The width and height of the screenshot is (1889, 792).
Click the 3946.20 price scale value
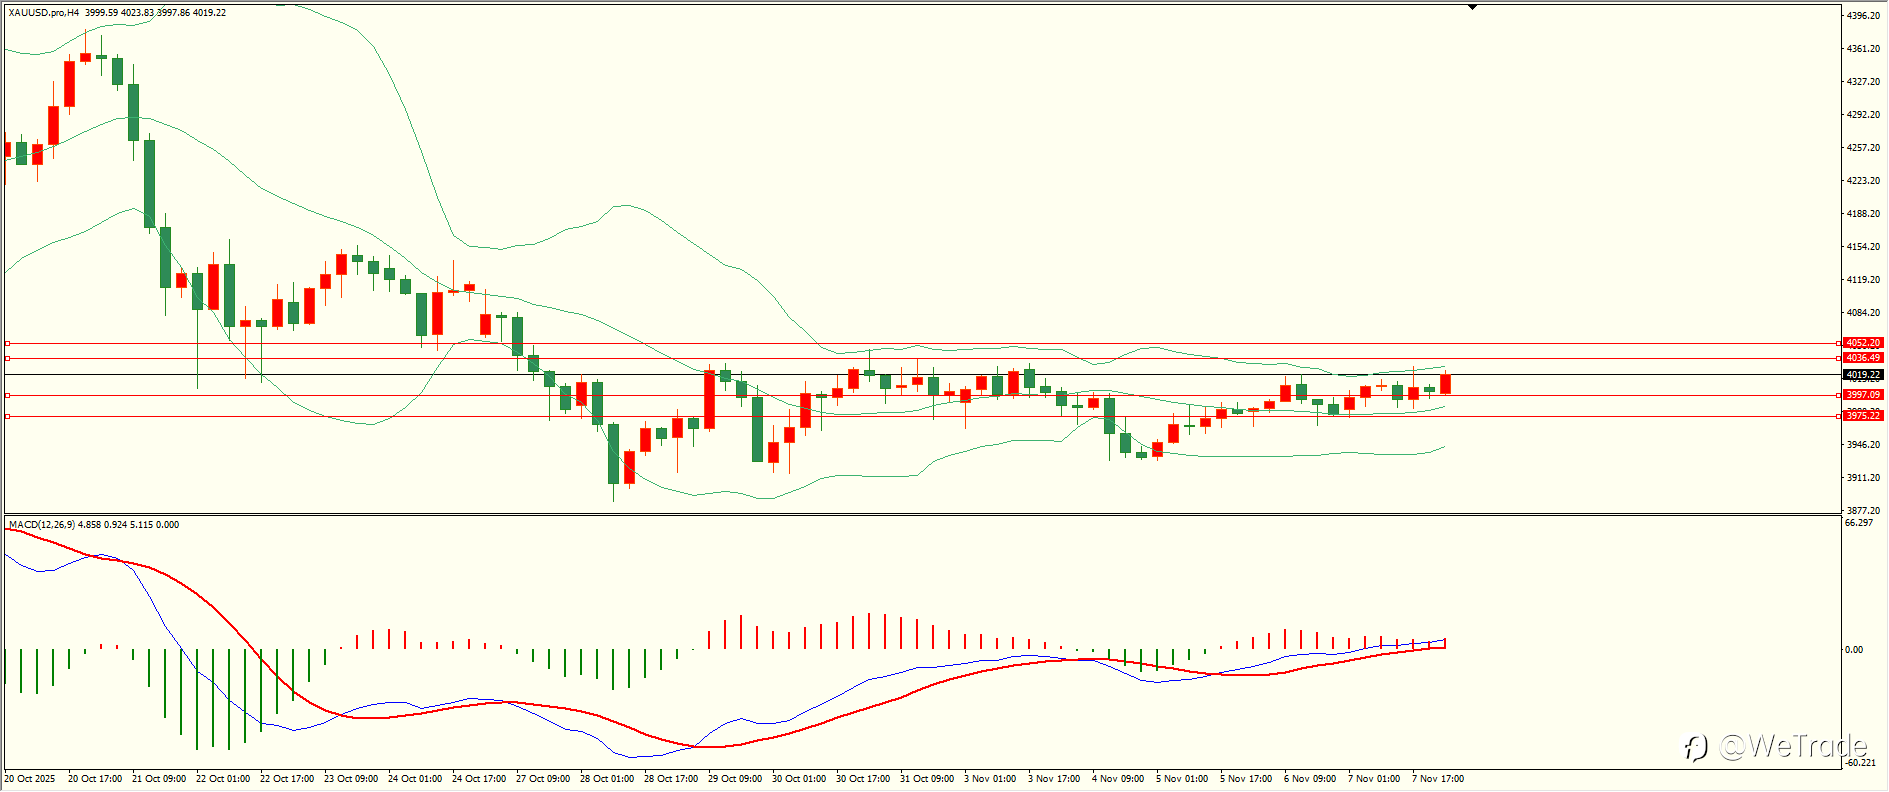1864,445
